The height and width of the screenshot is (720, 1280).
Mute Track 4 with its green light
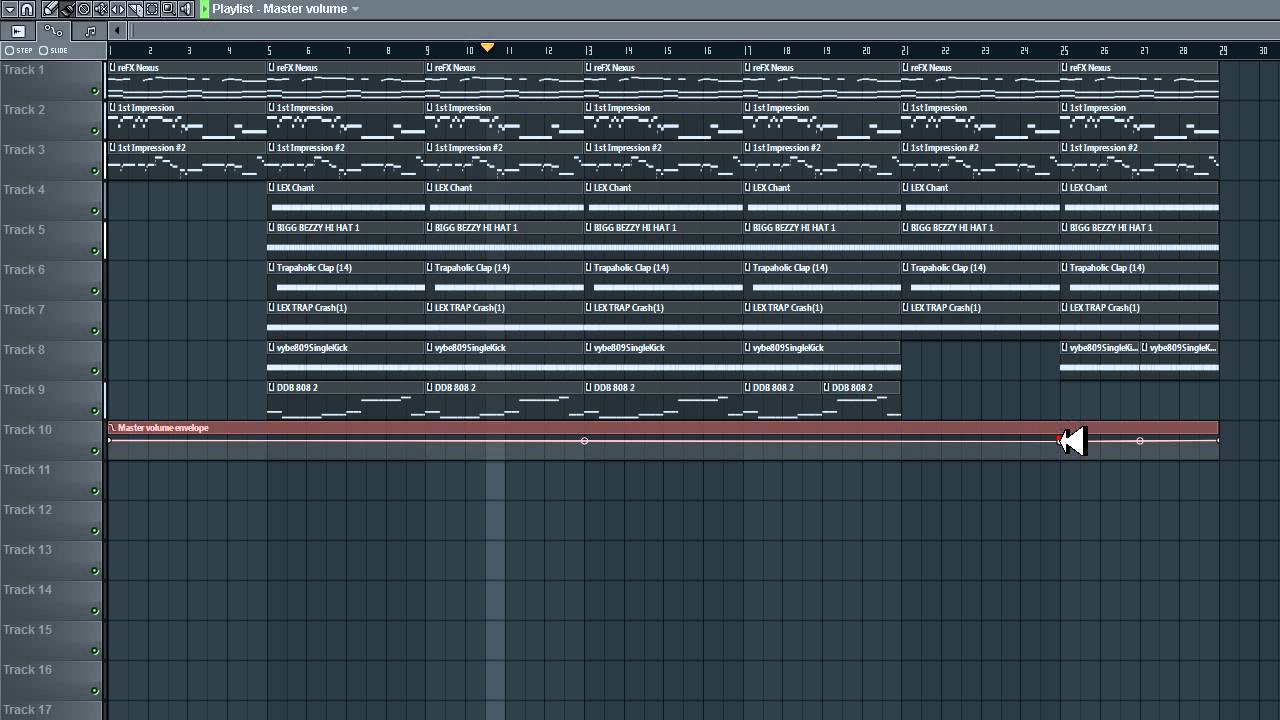click(95, 211)
